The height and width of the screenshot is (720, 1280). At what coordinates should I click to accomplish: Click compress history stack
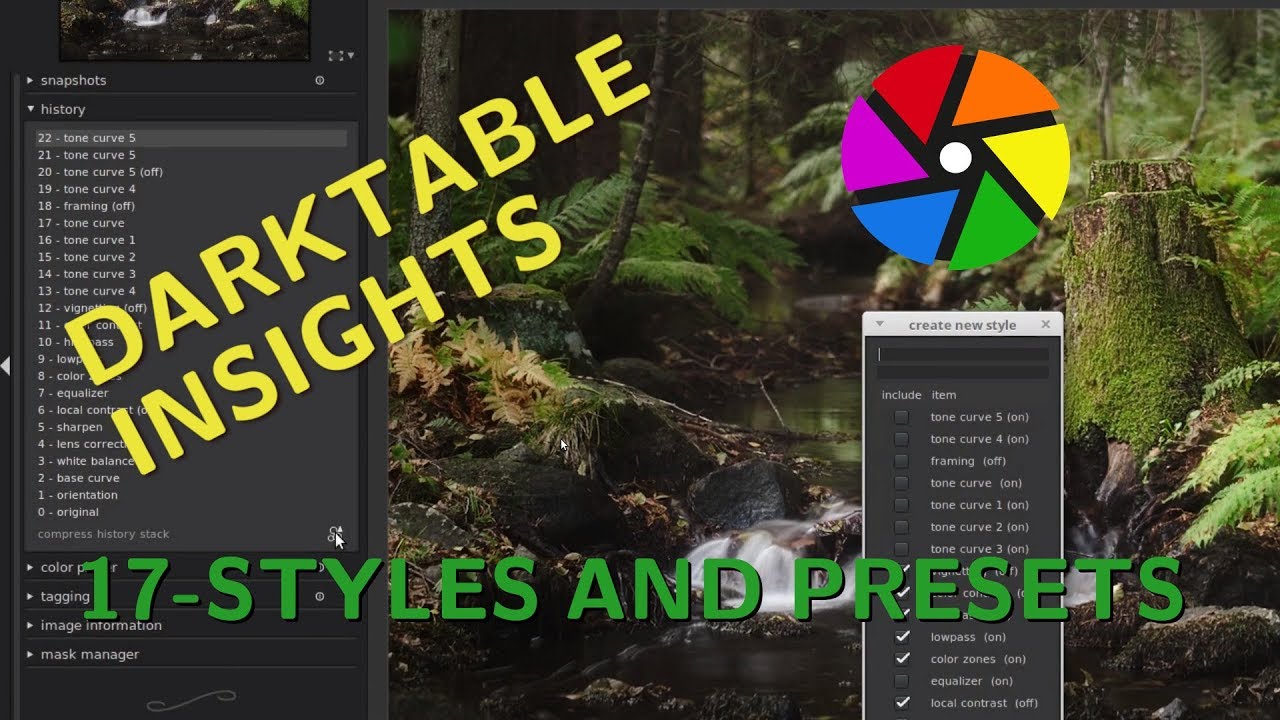(x=103, y=534)
